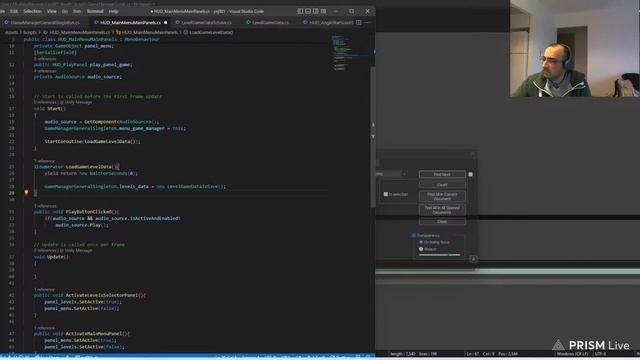Screen dimensions: 640x360
Task: Click Close button in find dialog
Action: click(442, 222)
